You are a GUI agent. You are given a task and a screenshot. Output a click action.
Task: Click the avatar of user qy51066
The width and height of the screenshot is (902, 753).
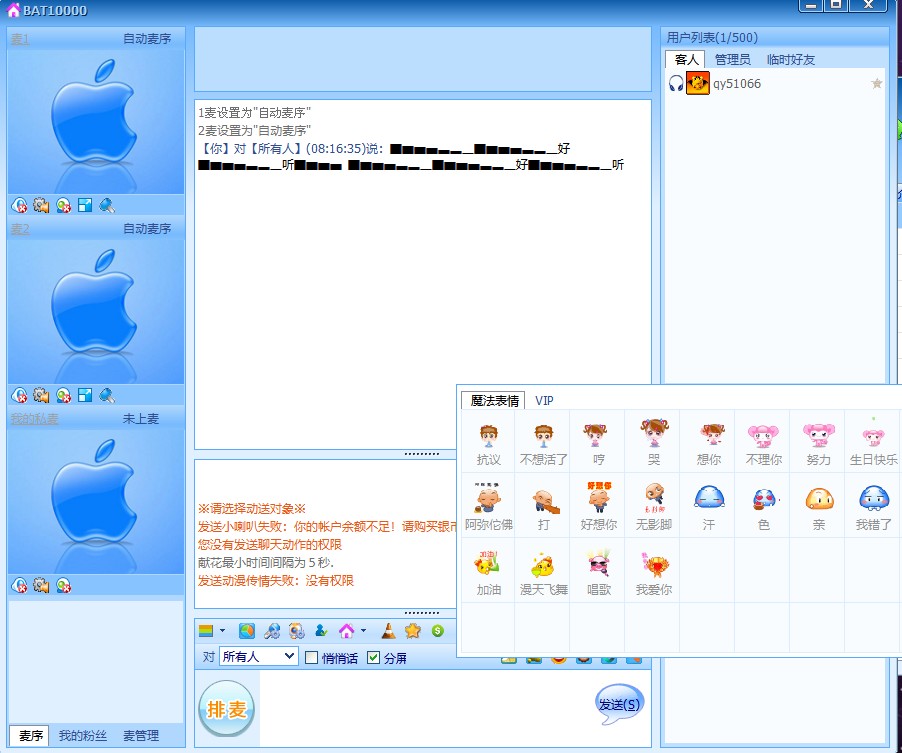click(x=698, y=83)
